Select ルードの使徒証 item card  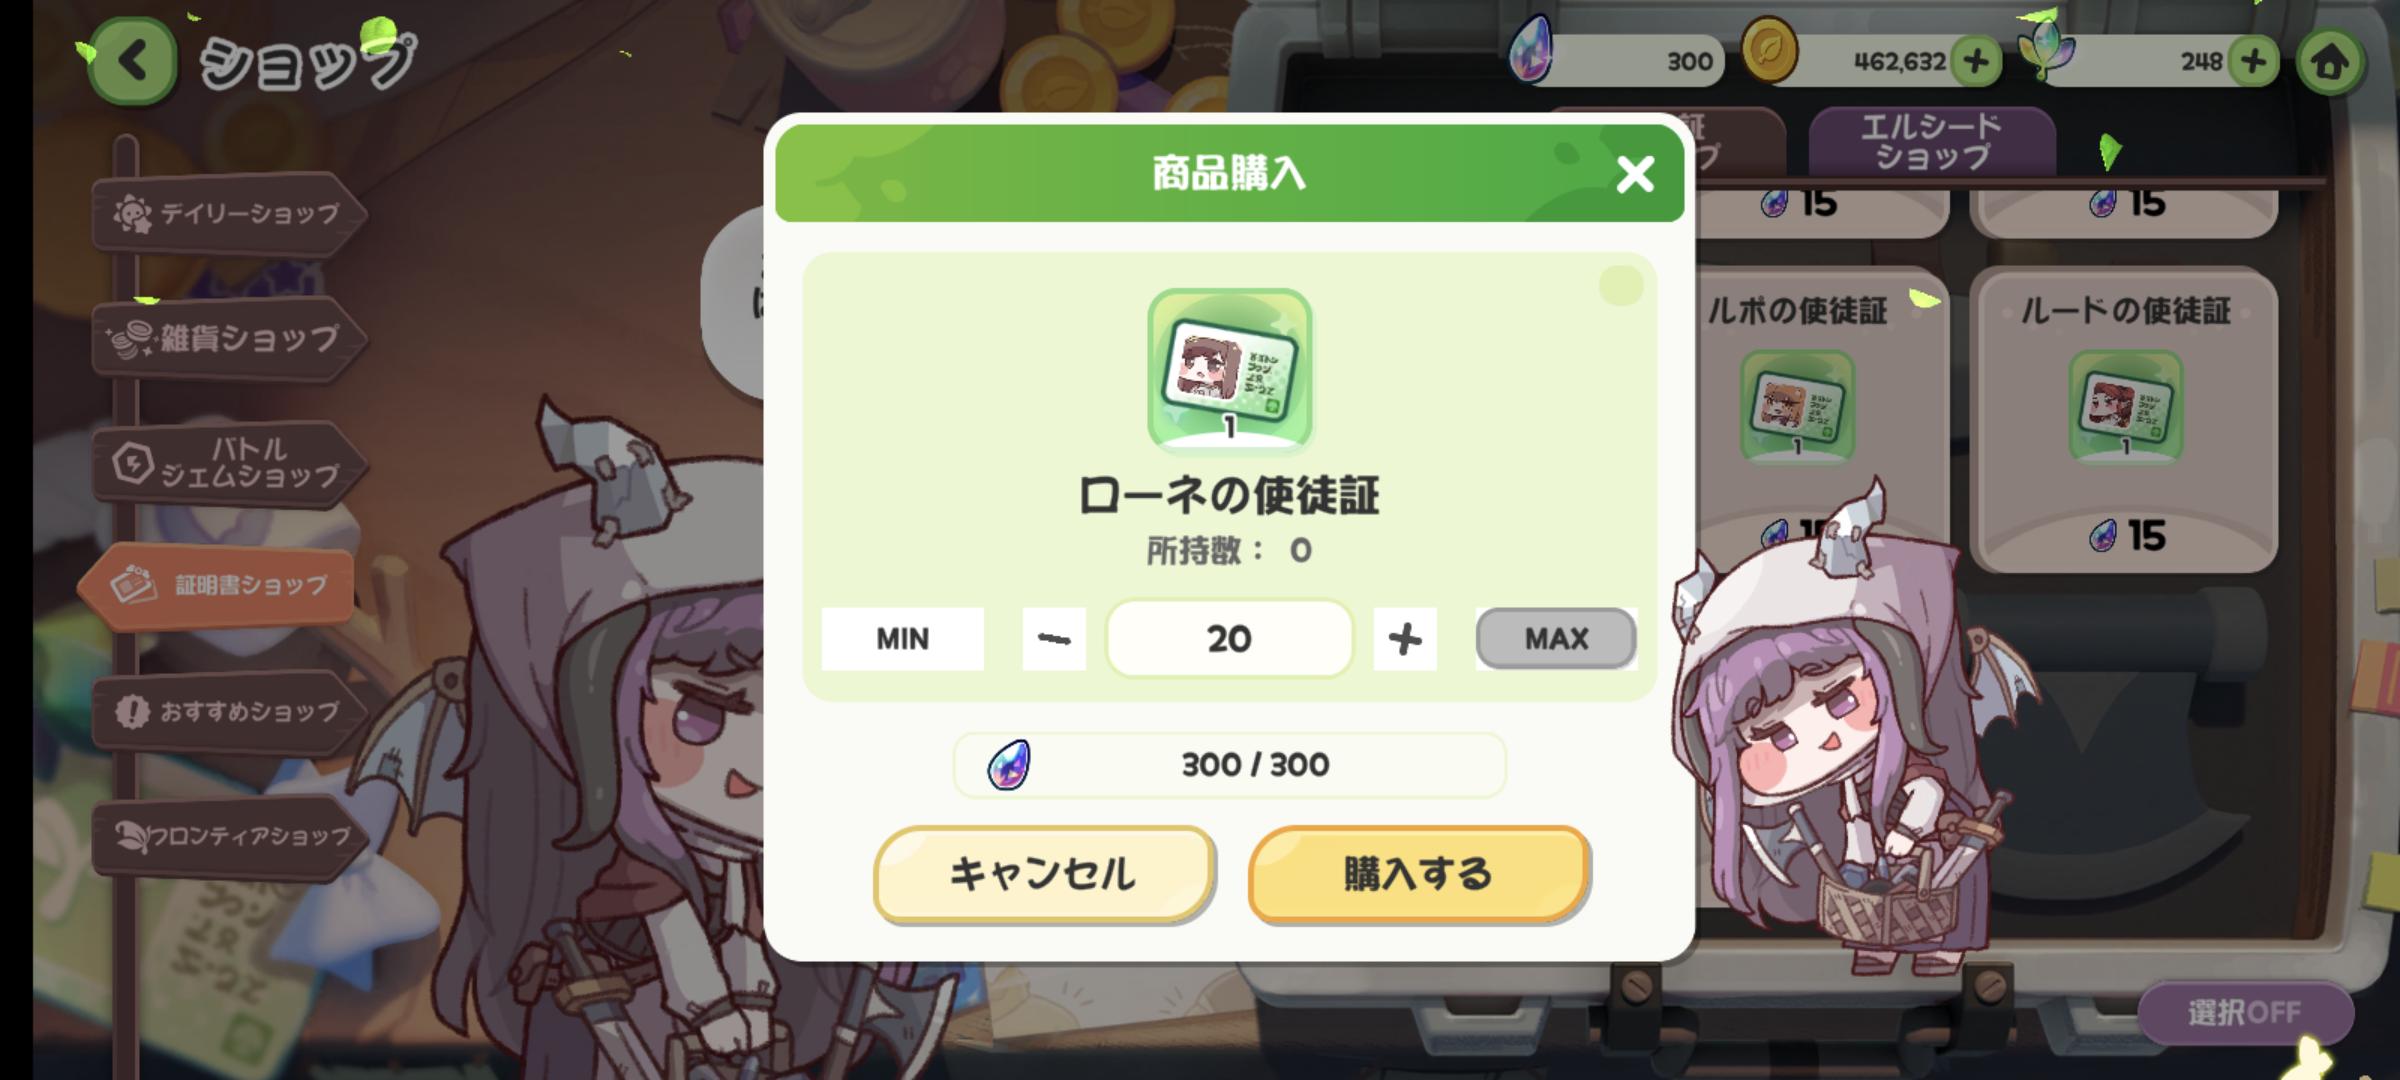pos(2124,420)
